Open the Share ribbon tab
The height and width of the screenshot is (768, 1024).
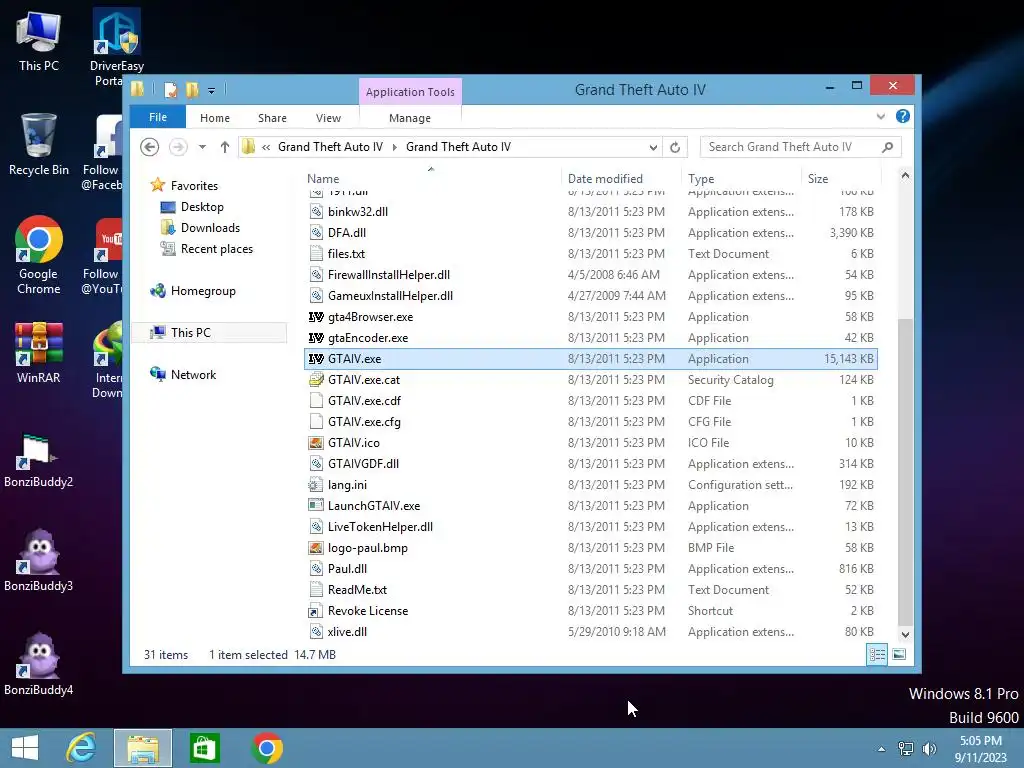[272, 118]
